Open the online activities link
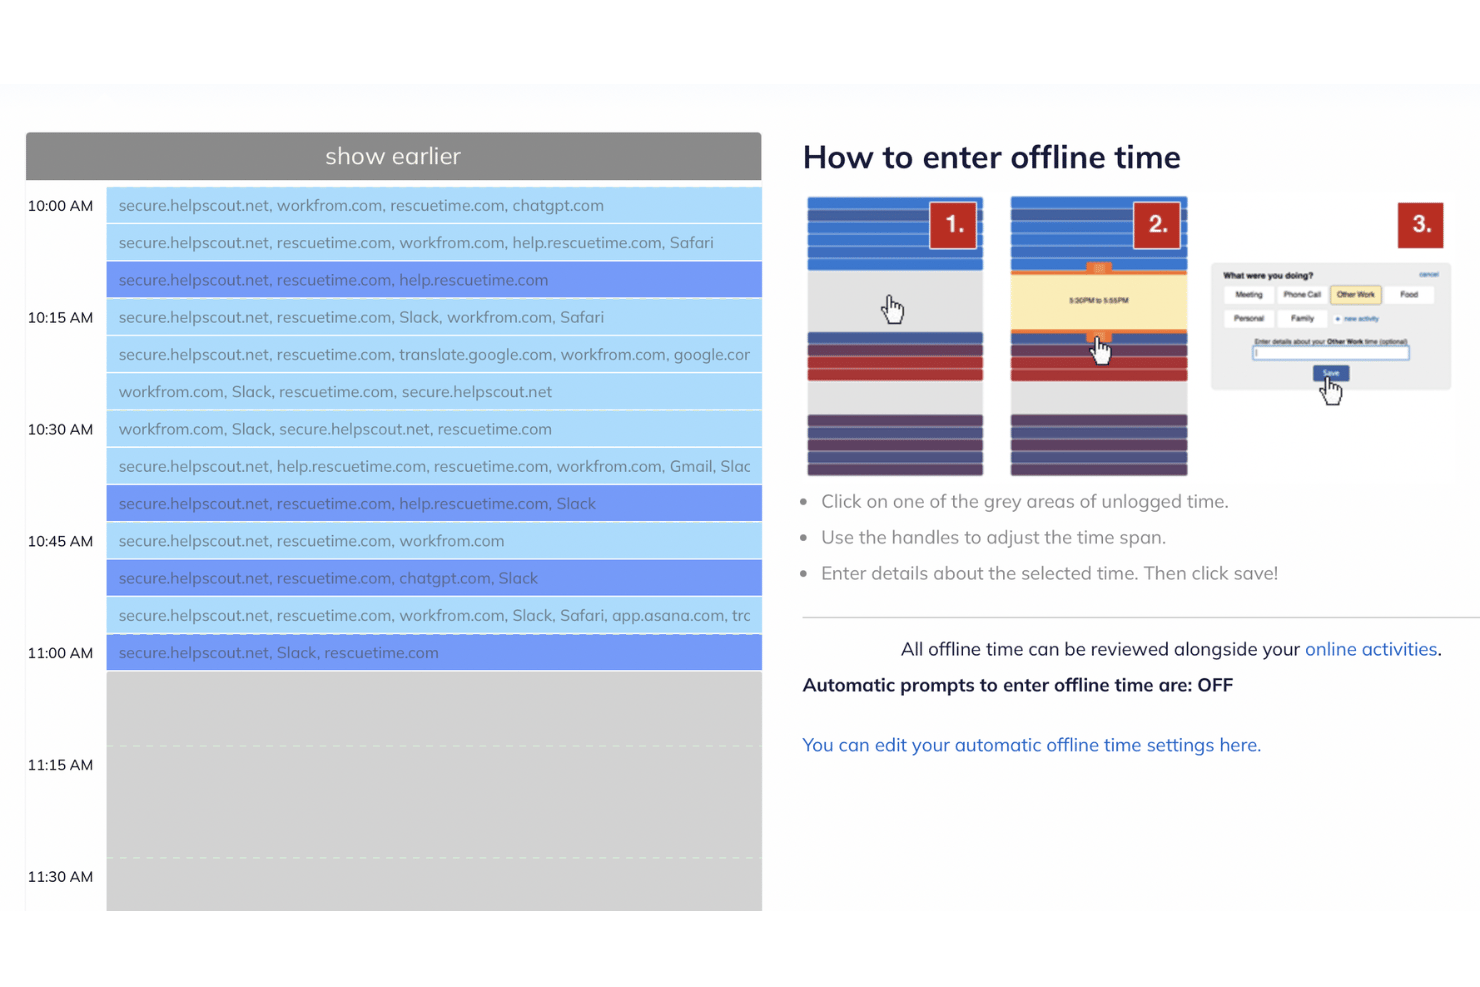The image size is (1480, 987). 1371,649
